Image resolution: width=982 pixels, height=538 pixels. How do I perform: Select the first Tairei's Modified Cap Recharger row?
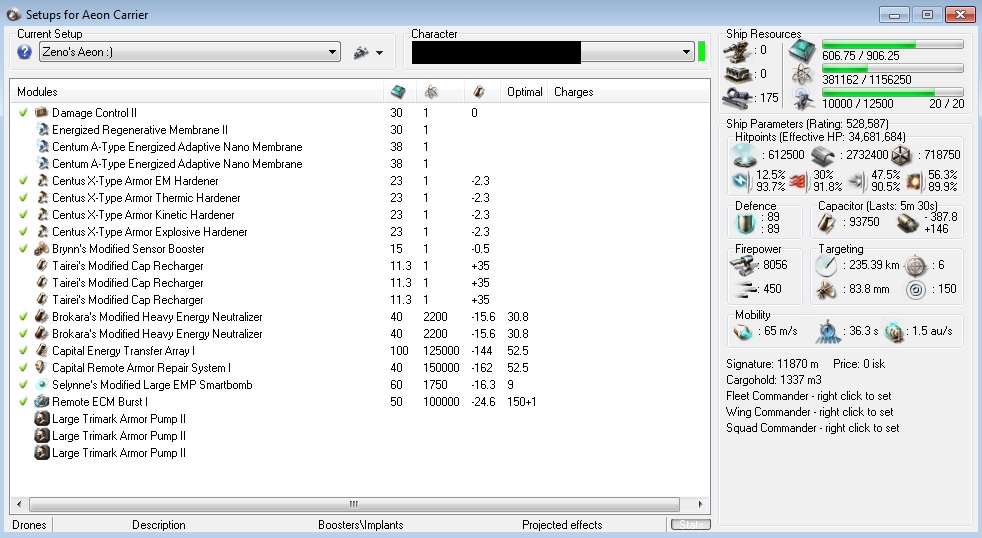coord(128,266)
